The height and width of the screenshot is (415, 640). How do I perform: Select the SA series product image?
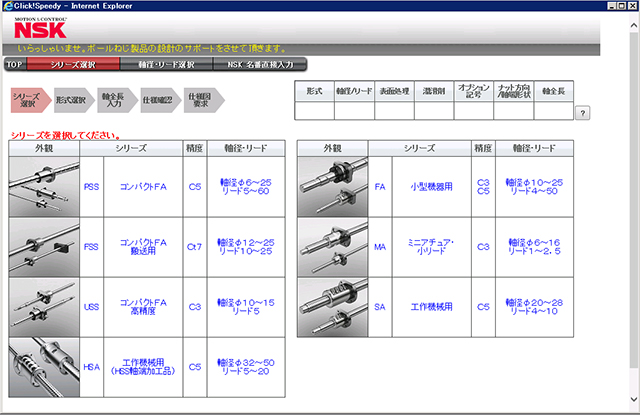tap(333, 307)
